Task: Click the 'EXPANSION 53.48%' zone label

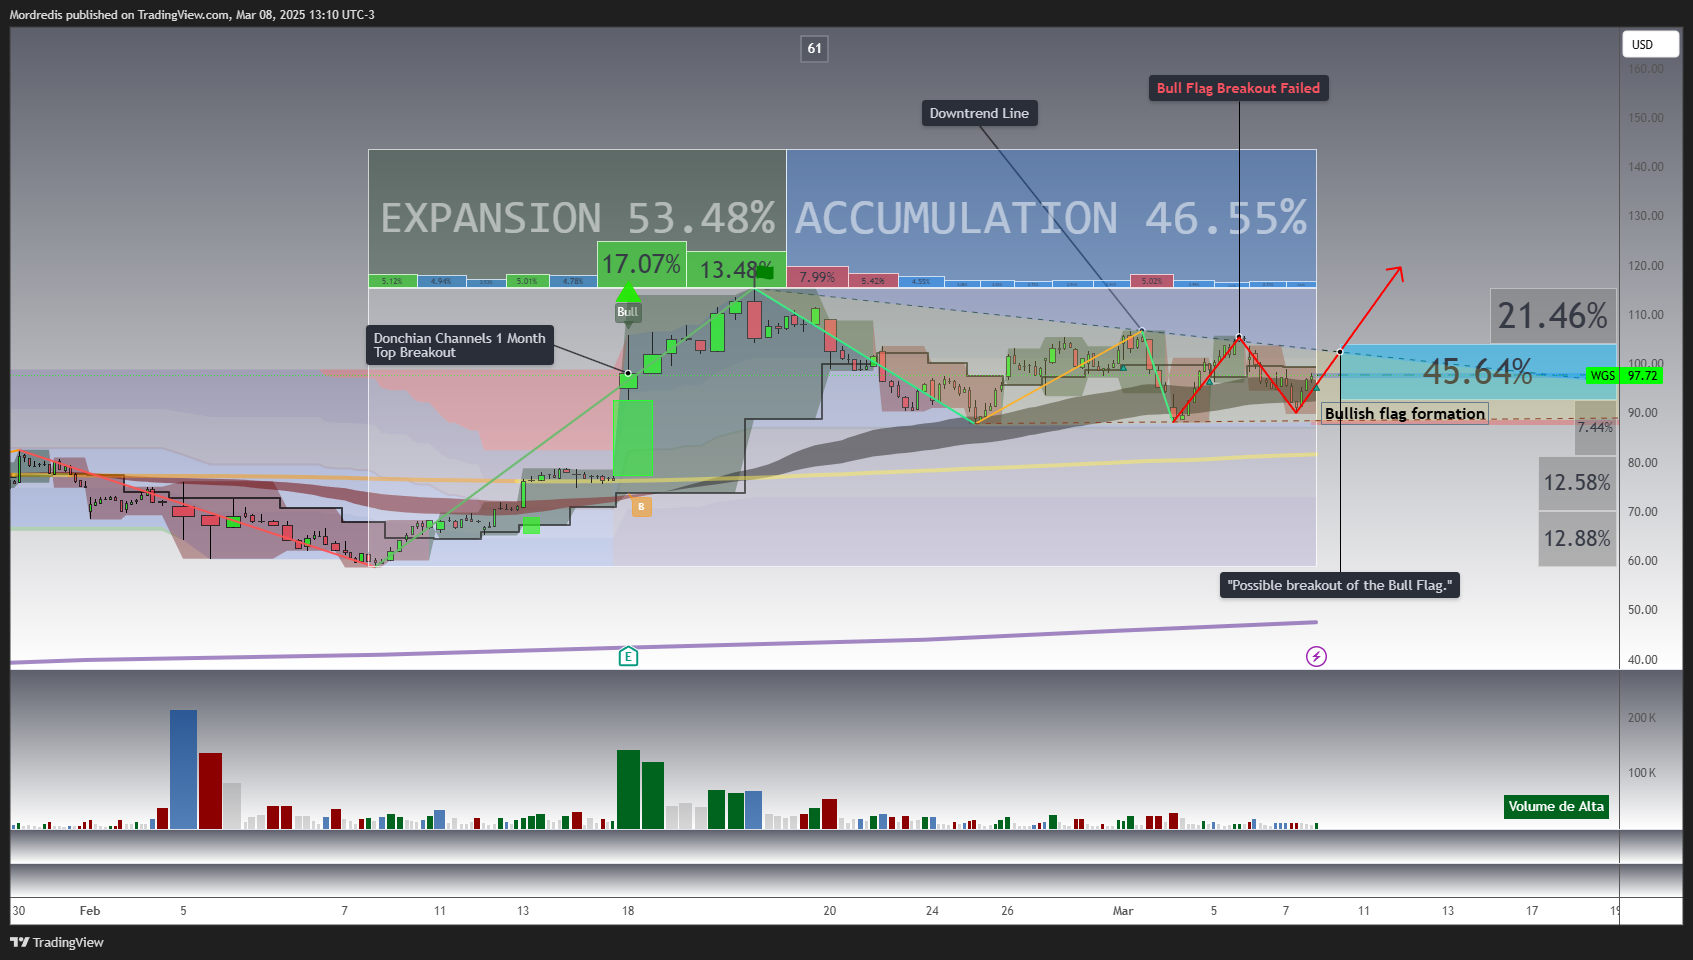Action: (x=577, y=218)
